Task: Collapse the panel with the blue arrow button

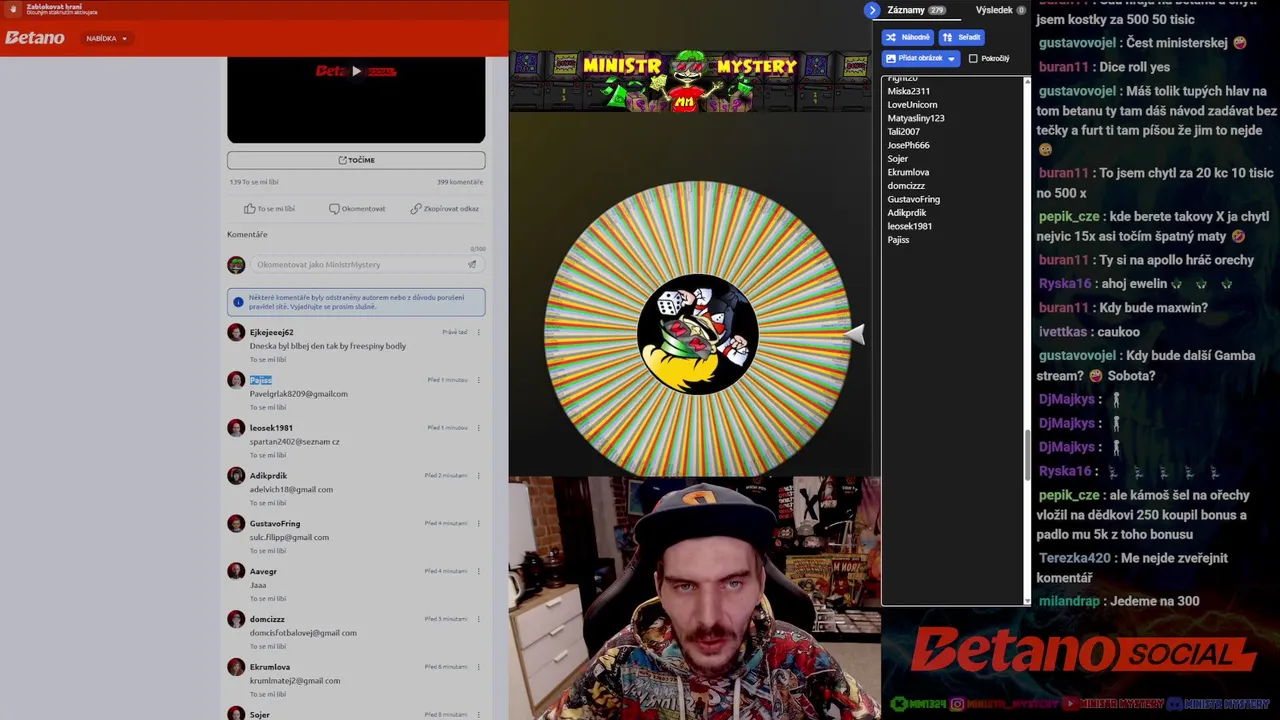Action: tap(873, 10)
